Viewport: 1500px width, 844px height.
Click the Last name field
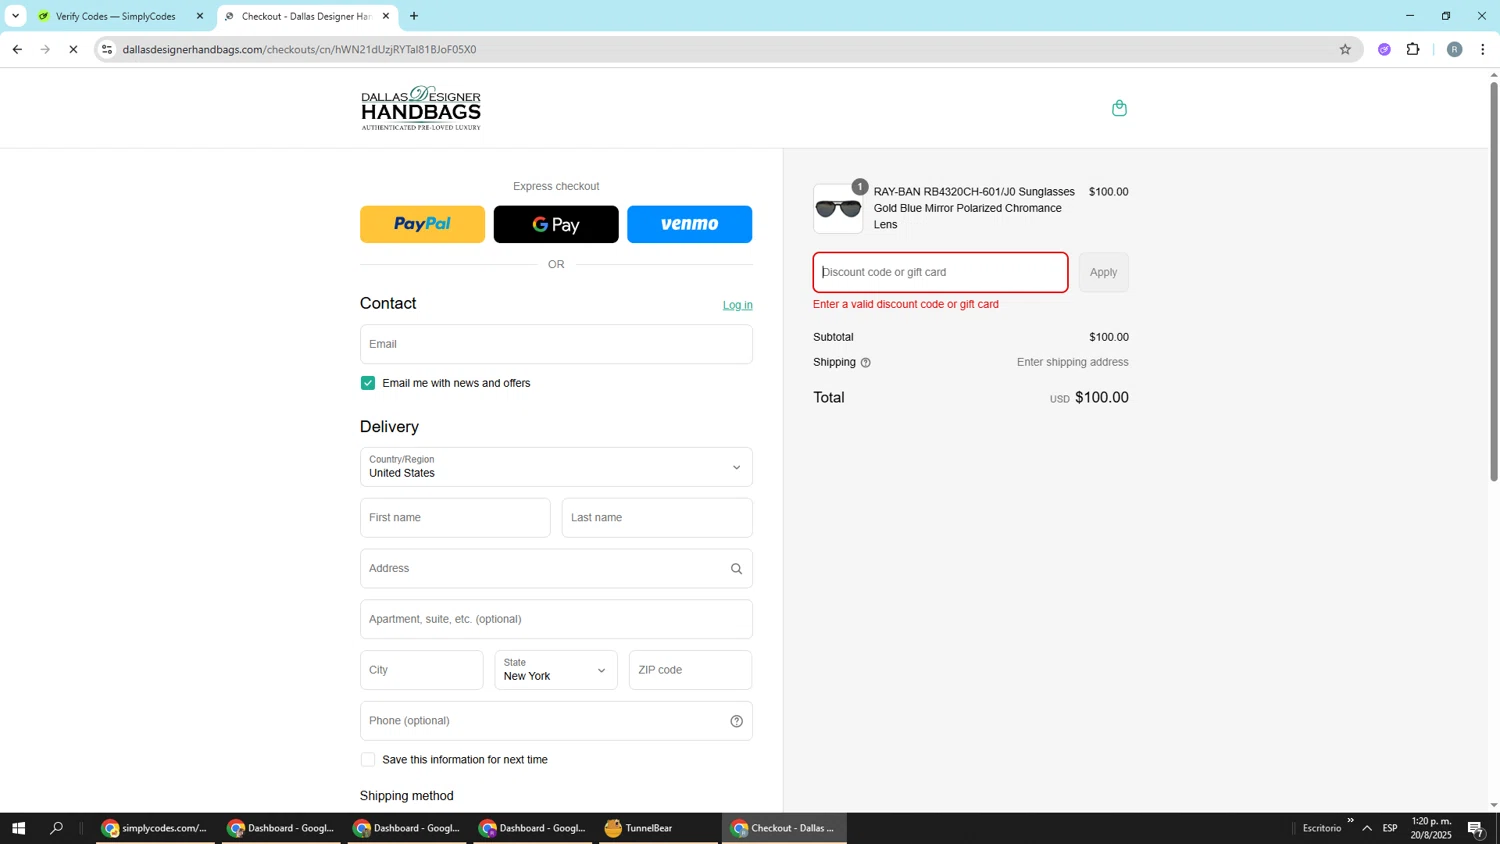(x=657, y=518)
